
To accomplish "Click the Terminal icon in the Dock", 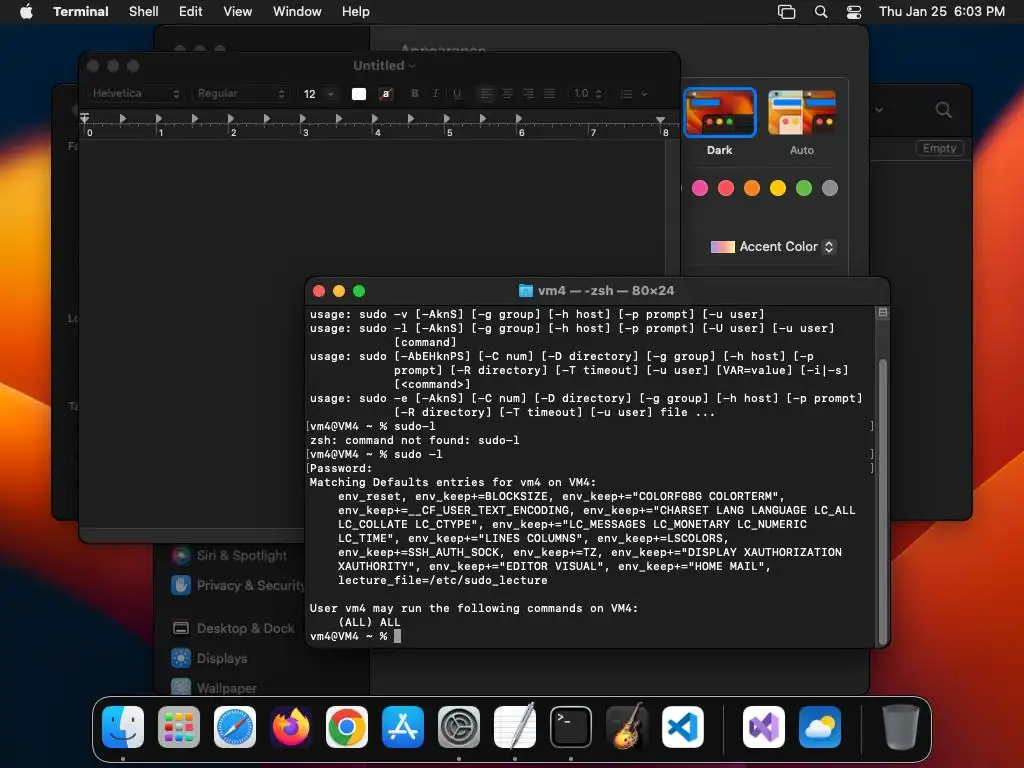I will (x=571, y=727).
